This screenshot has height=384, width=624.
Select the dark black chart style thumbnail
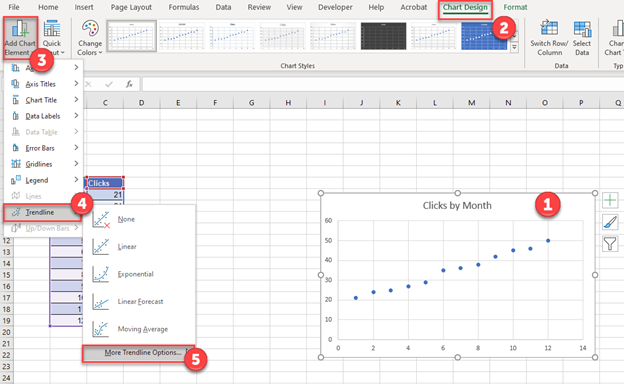tap(383, 36)
